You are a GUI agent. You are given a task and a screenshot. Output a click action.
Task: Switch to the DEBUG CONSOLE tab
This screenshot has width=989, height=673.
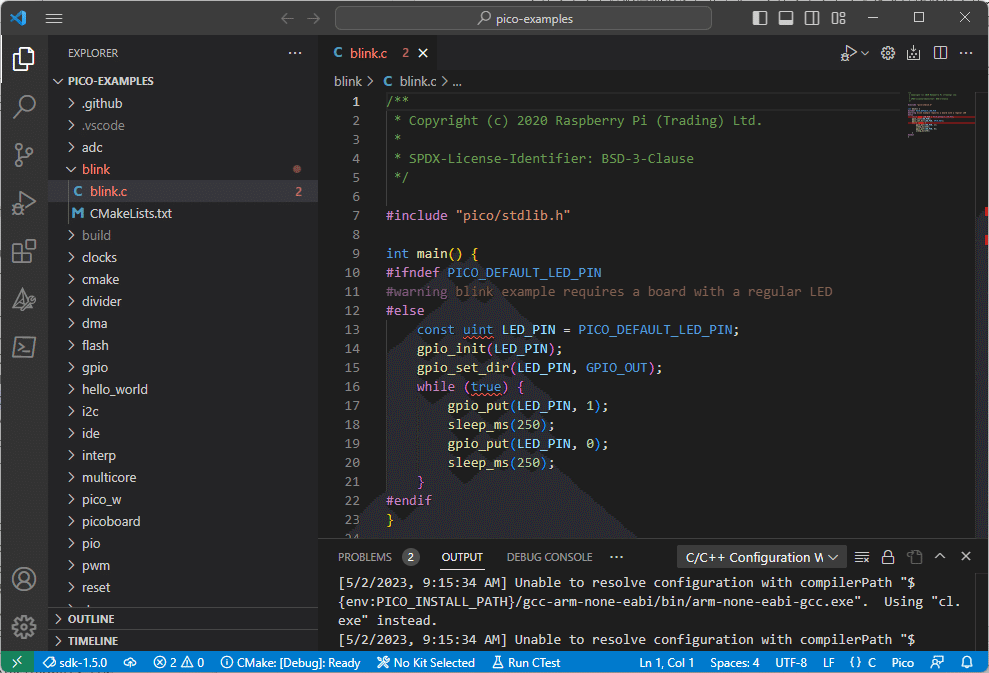tap(547, 557)
